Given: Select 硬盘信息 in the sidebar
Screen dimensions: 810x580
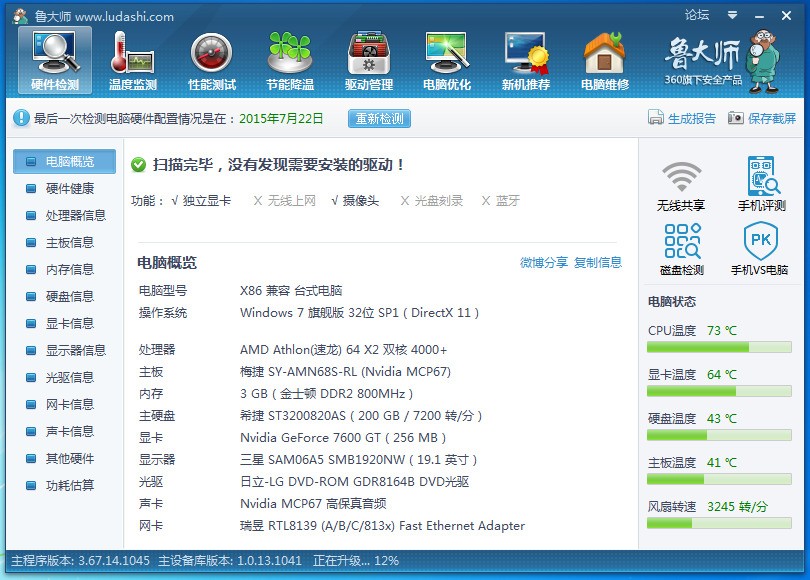Looking at the screenshot, I should (x=65, y=296).
